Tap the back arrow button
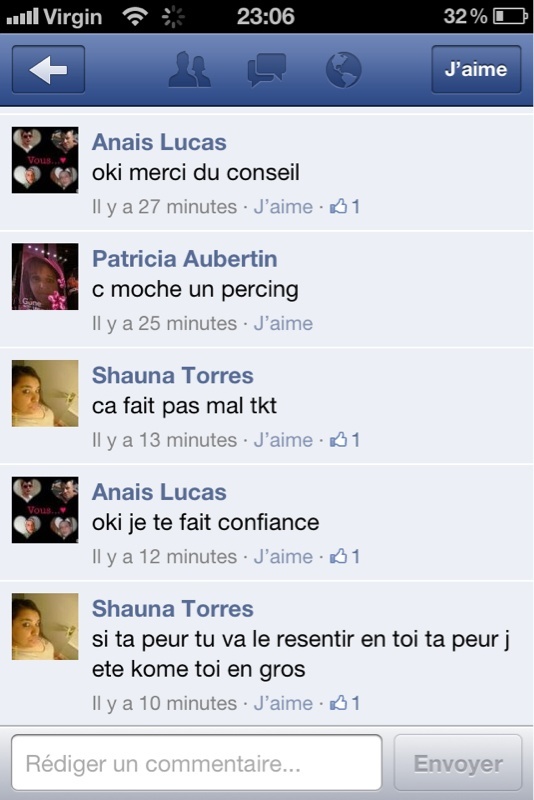This screenshot has width=534, height=800. (x=48, y=69)
